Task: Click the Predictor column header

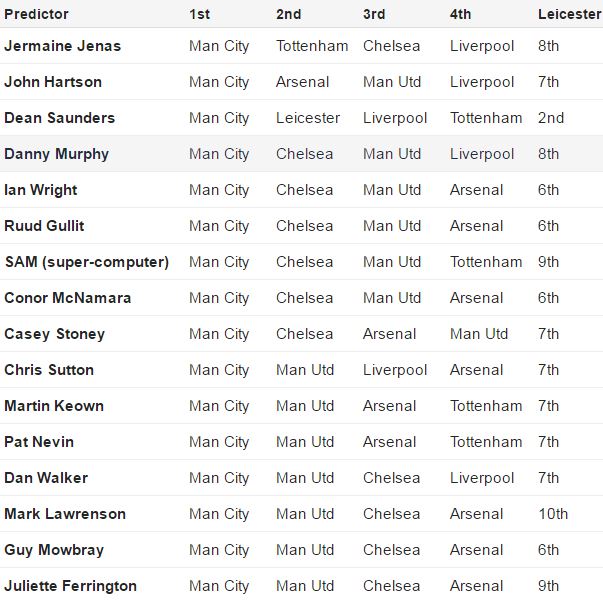Action: pyautogui.click(x=36, y=14)
